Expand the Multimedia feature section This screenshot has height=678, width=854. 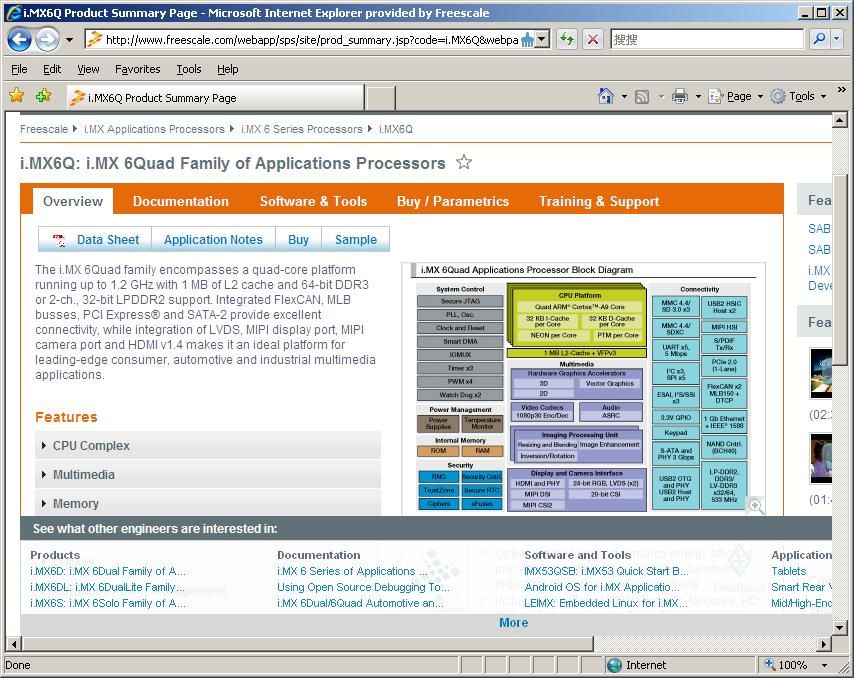[x=208, y=474]
